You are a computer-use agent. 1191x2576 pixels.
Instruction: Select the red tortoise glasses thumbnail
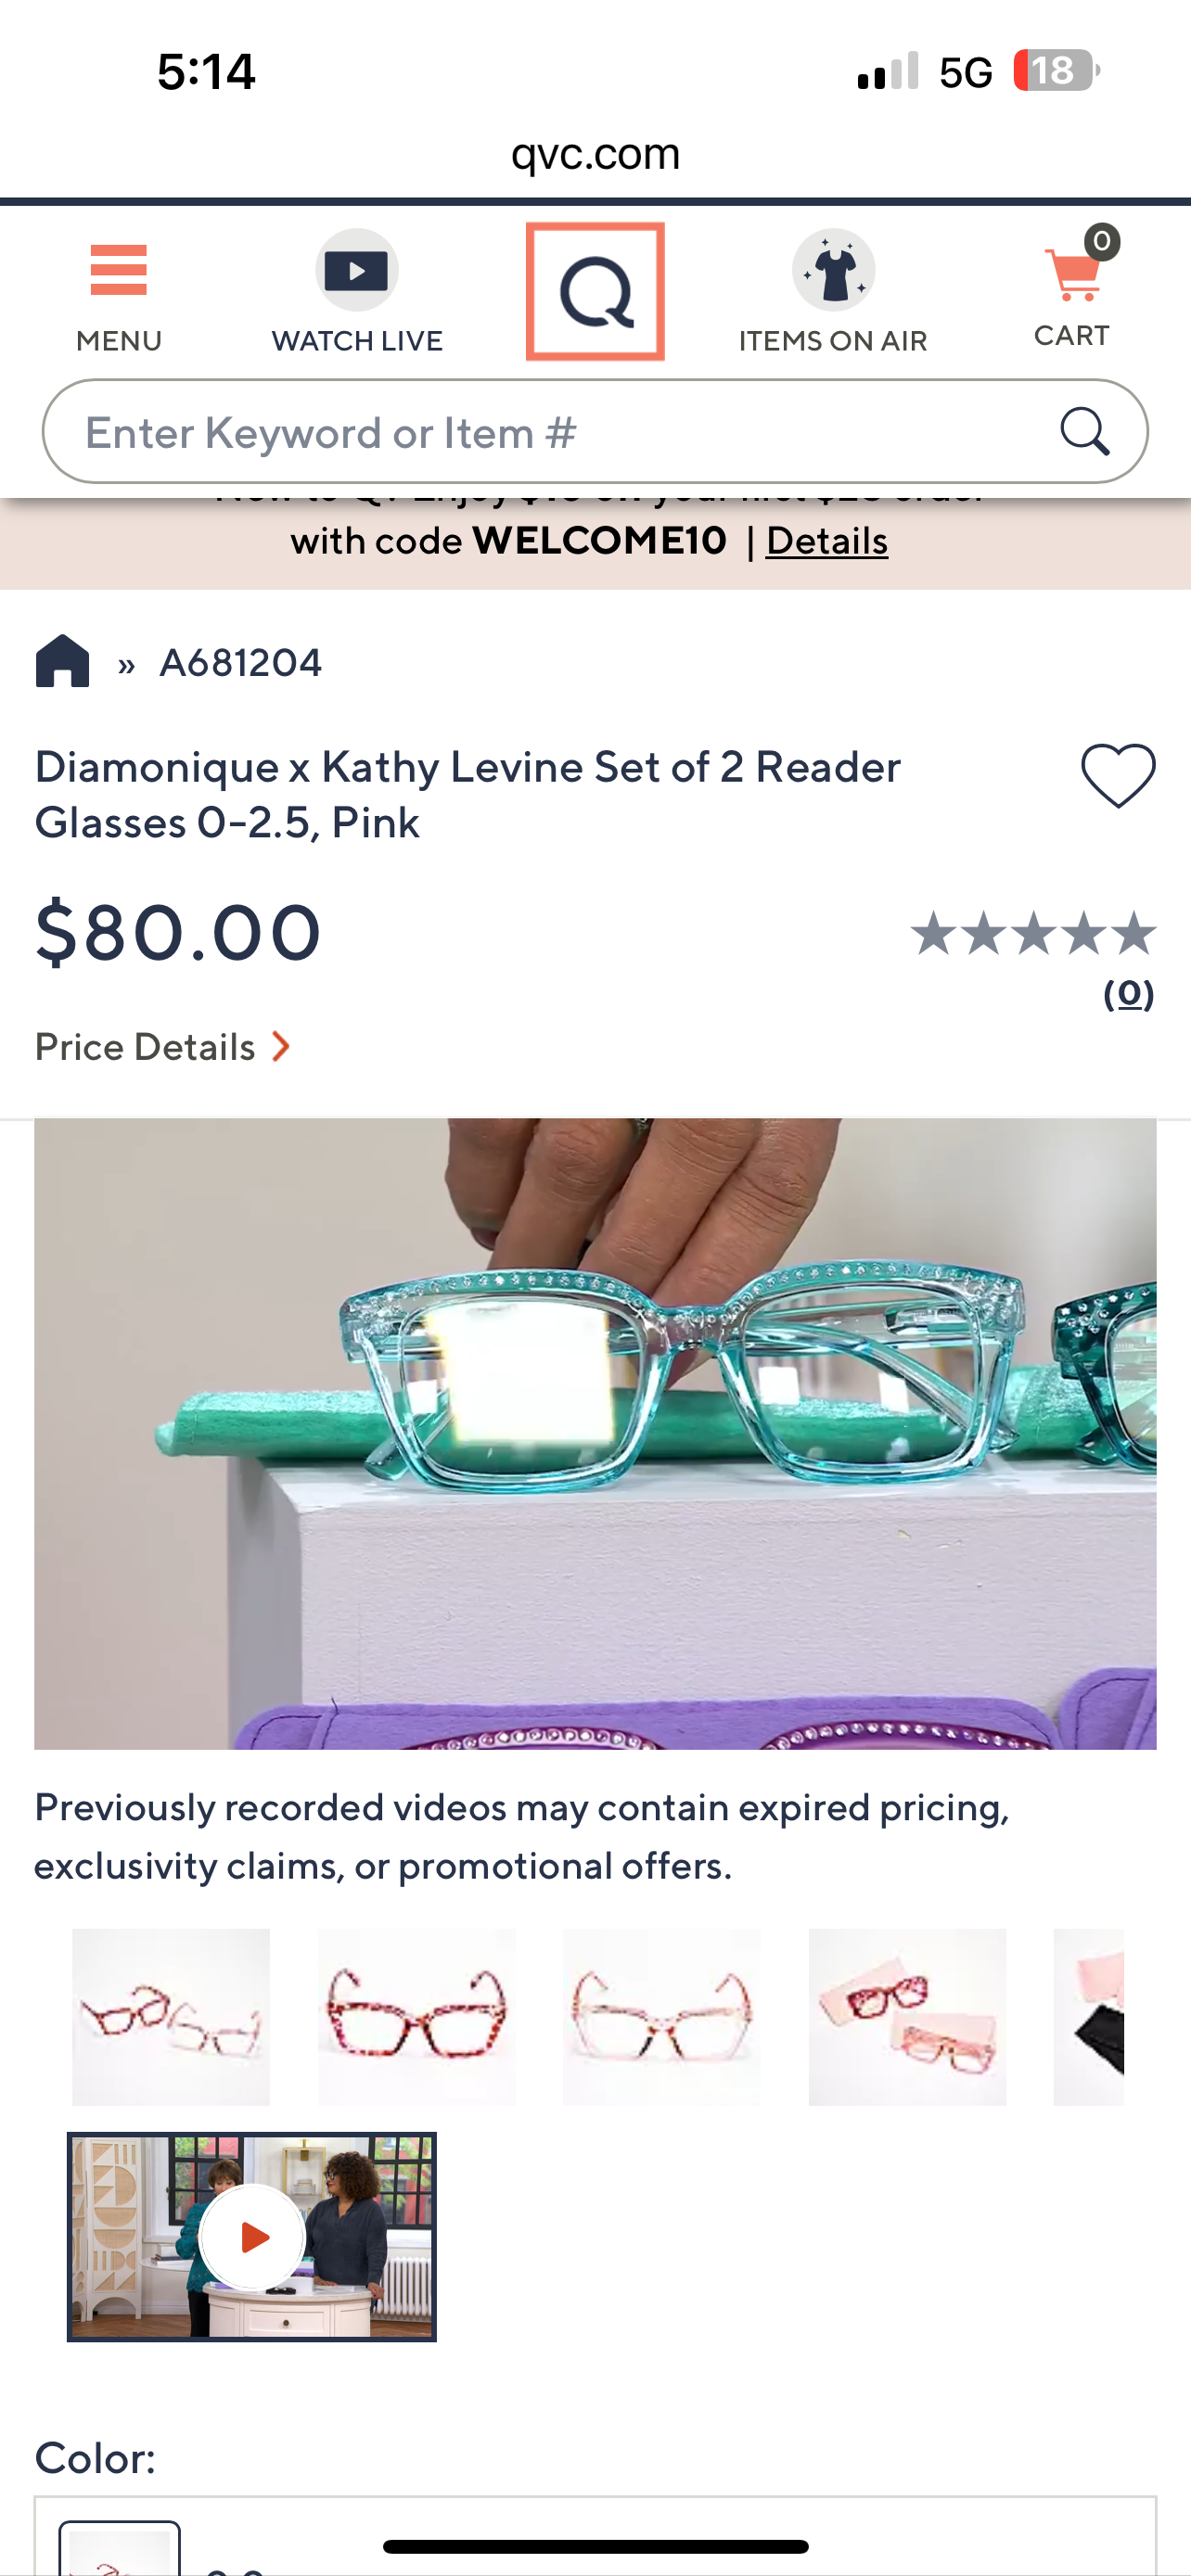click(x=417, y=2017)
